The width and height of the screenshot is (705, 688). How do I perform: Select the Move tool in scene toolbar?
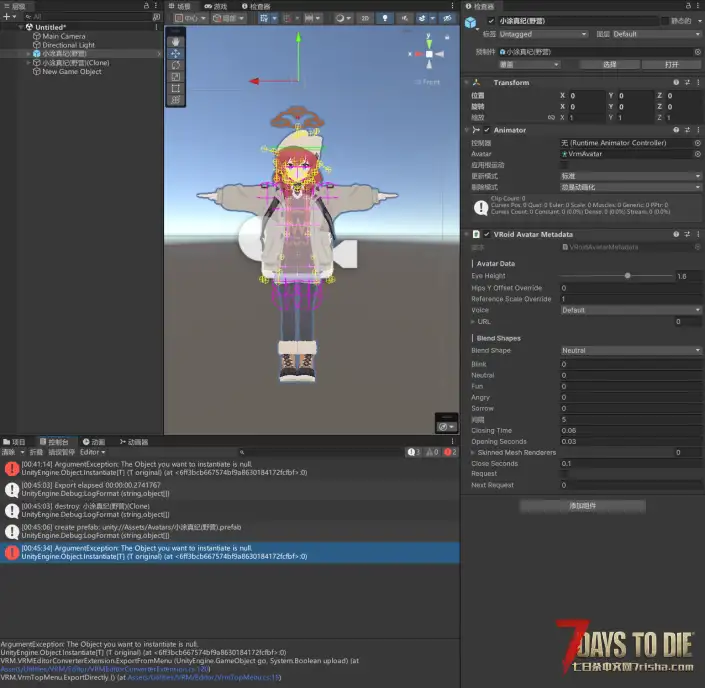pyautogui.click(x=176, y=54)
